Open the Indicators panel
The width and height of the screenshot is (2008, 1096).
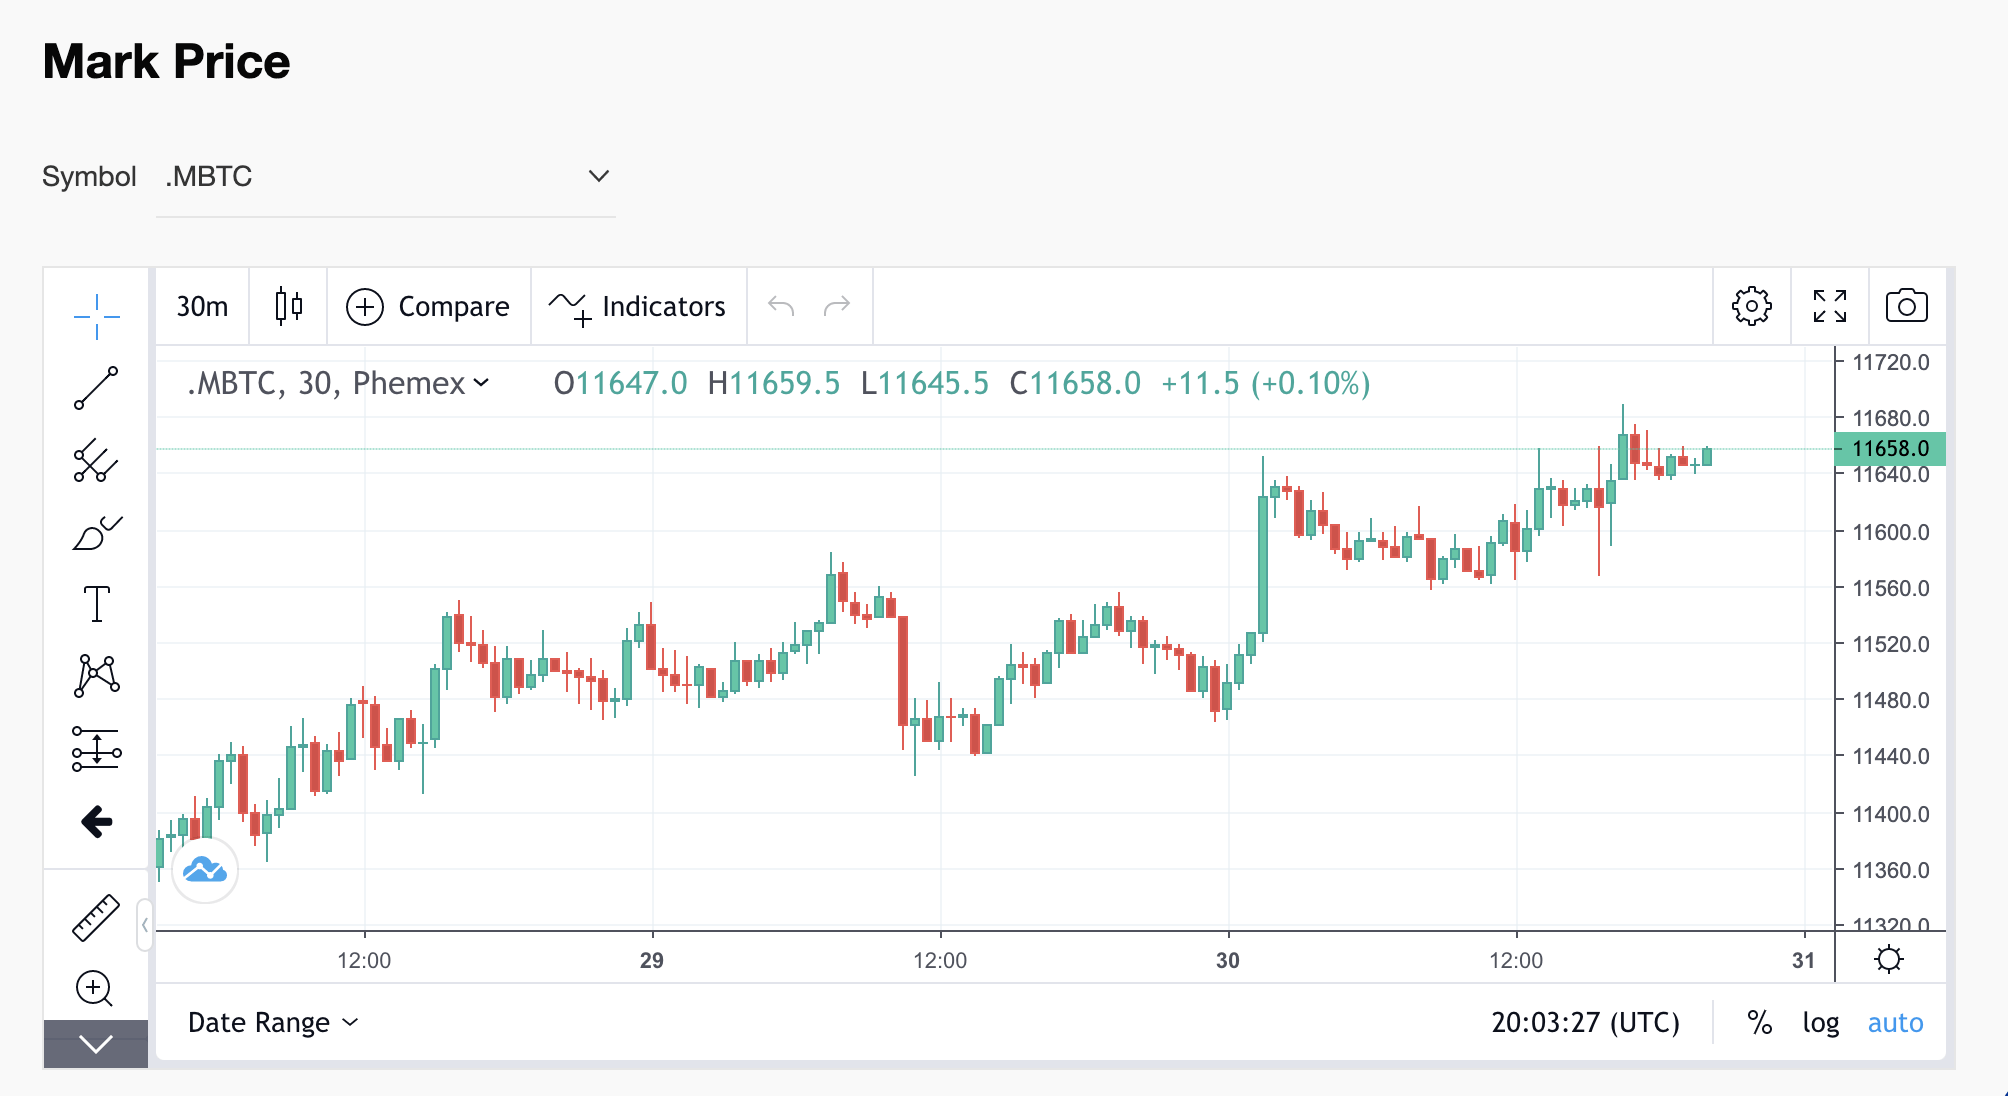click(638, 307)
